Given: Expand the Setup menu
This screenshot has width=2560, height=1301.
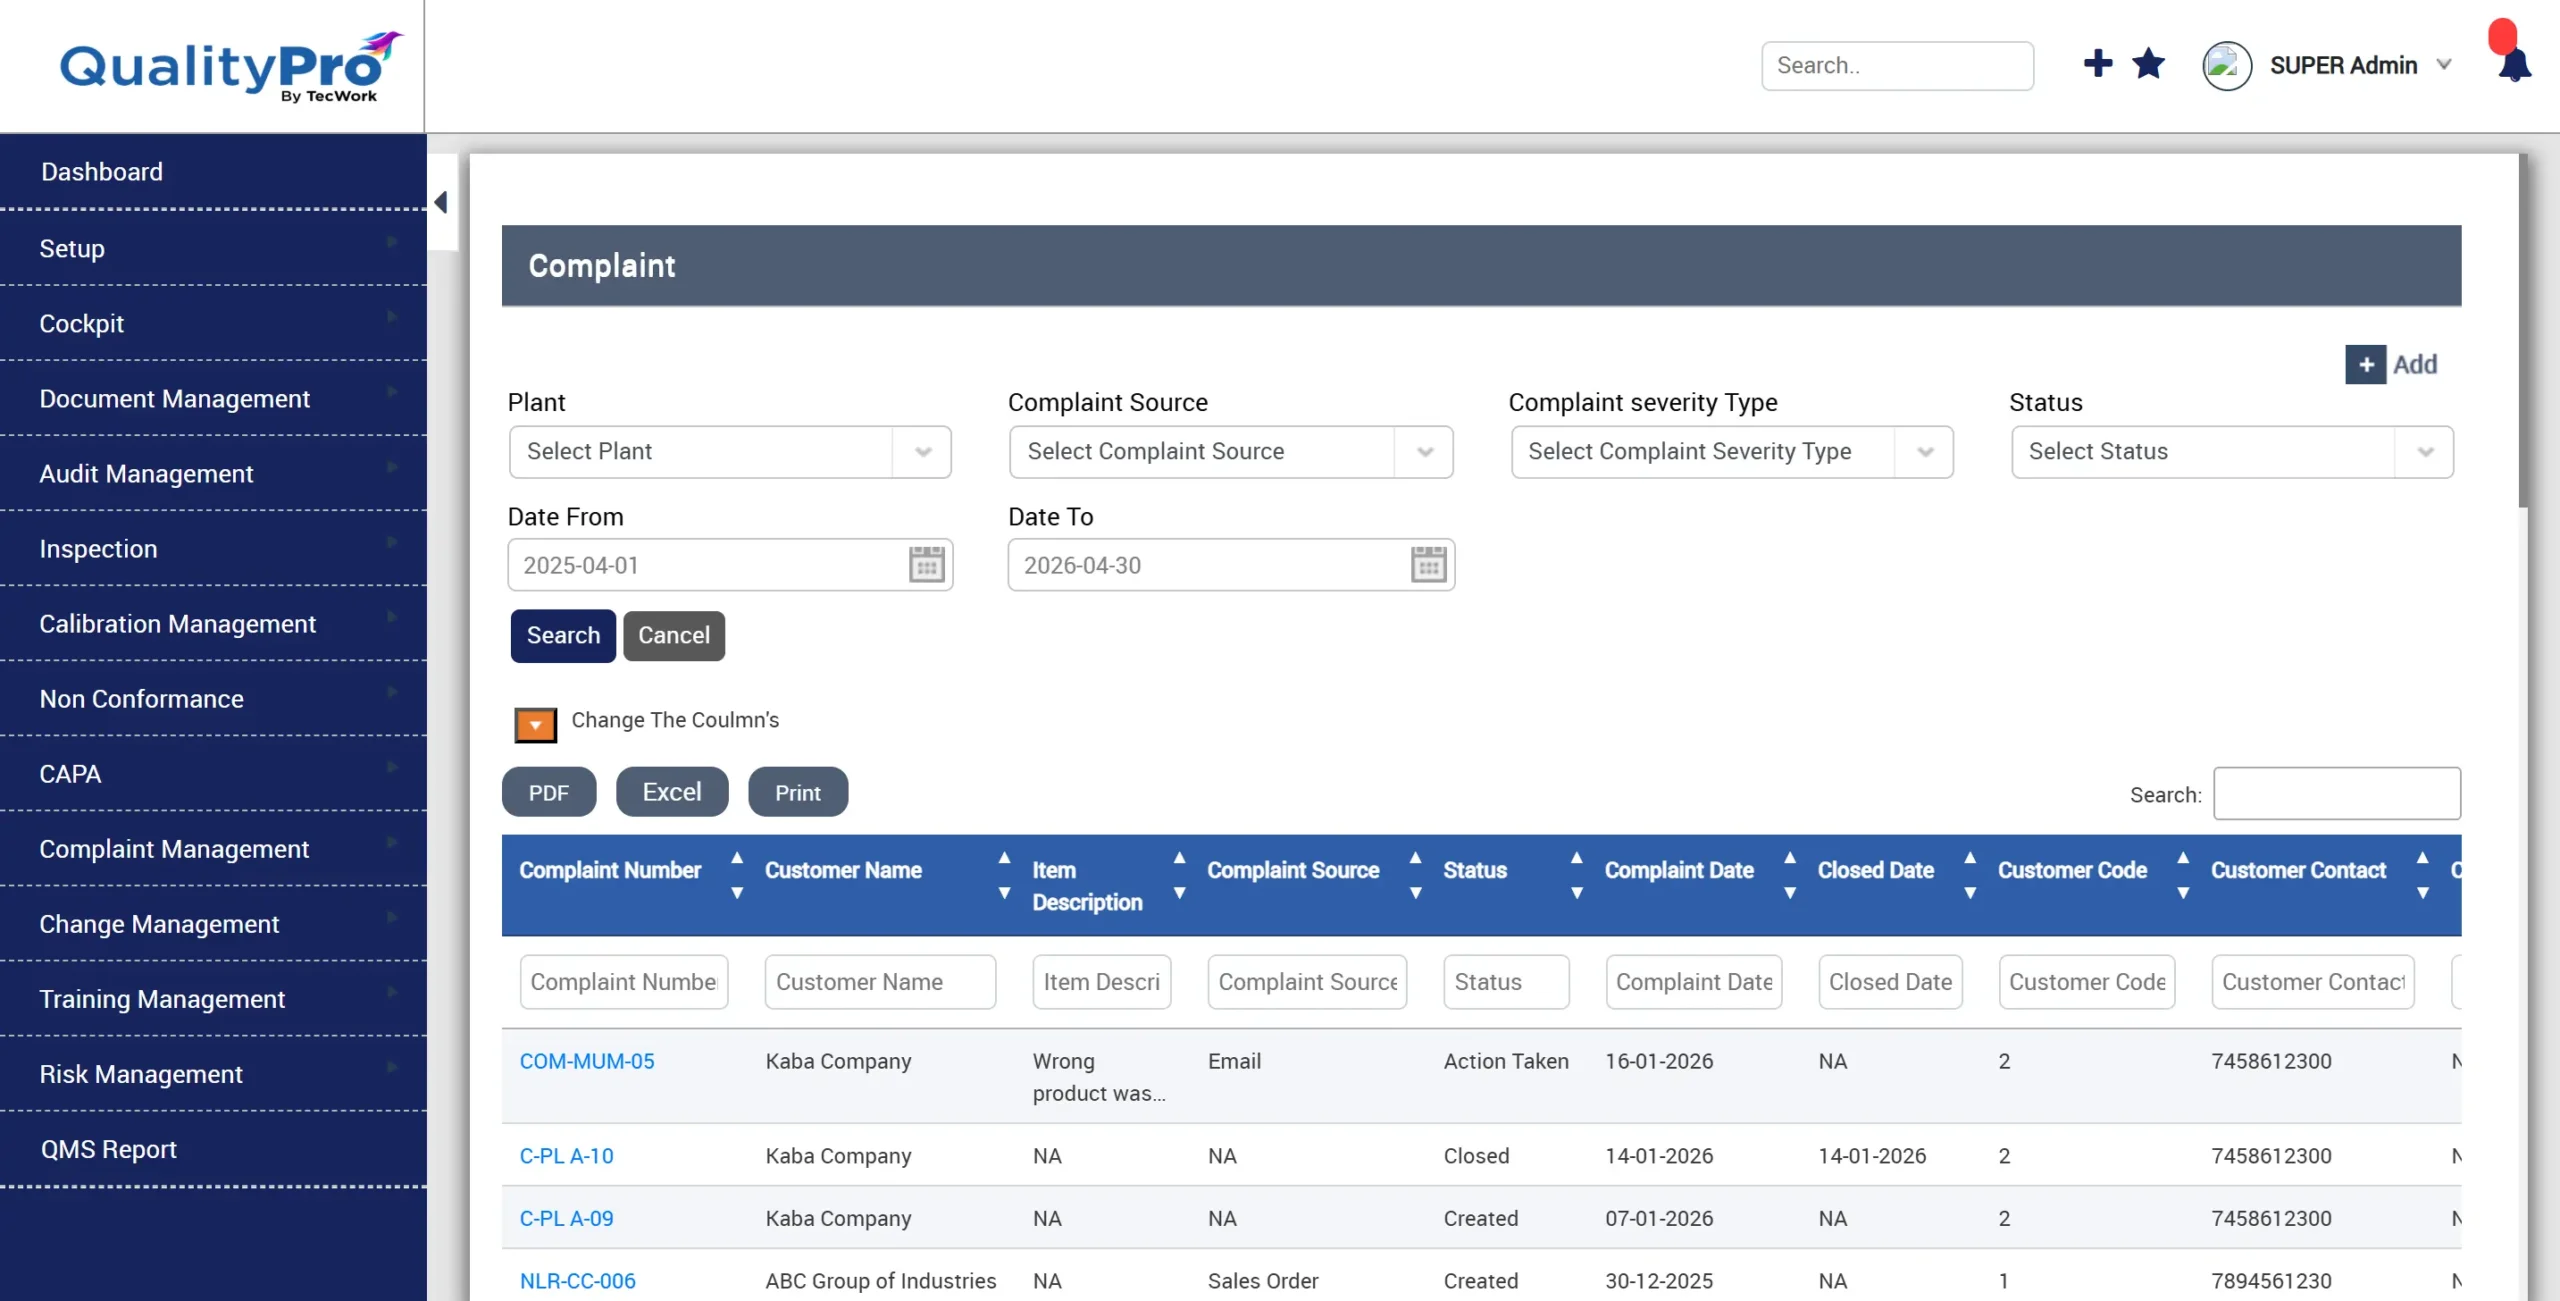Looking at the screenshot, I should point(213,248).
